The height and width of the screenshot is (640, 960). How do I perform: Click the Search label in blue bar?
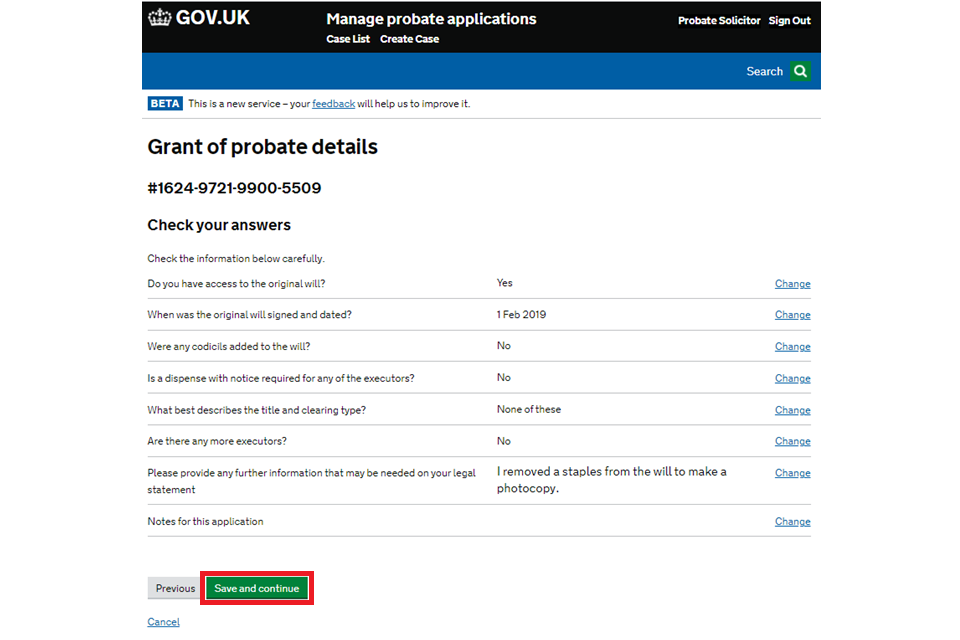(x=764, y=72)
